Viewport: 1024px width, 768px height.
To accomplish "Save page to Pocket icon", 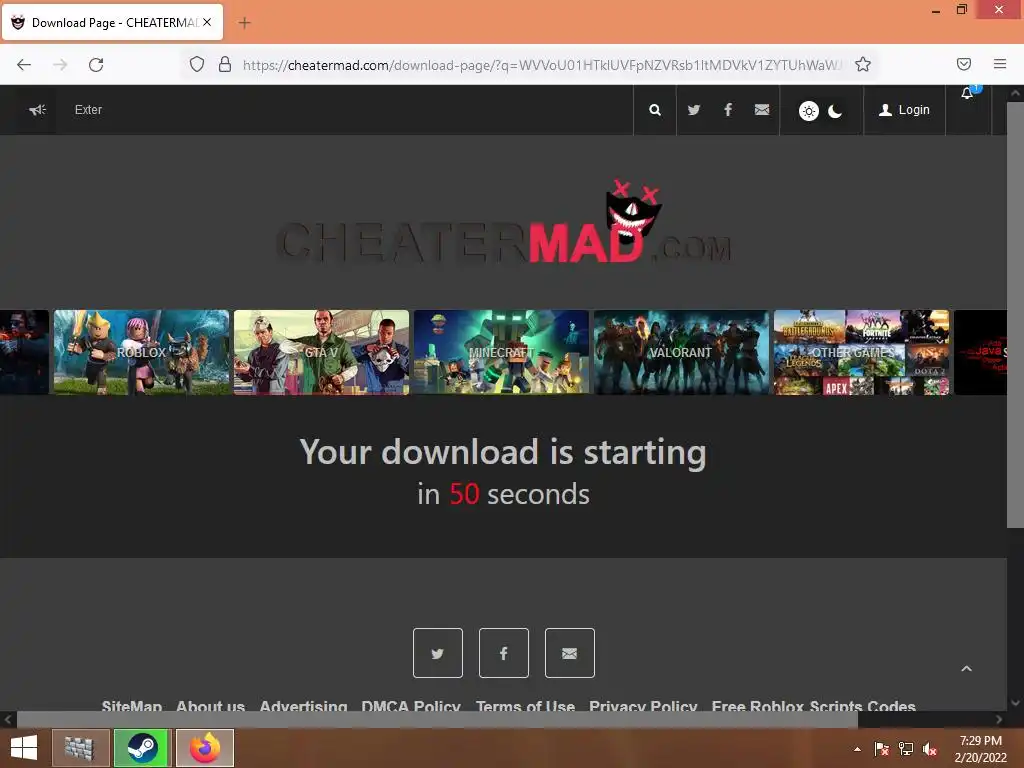I will coord(963,64).
